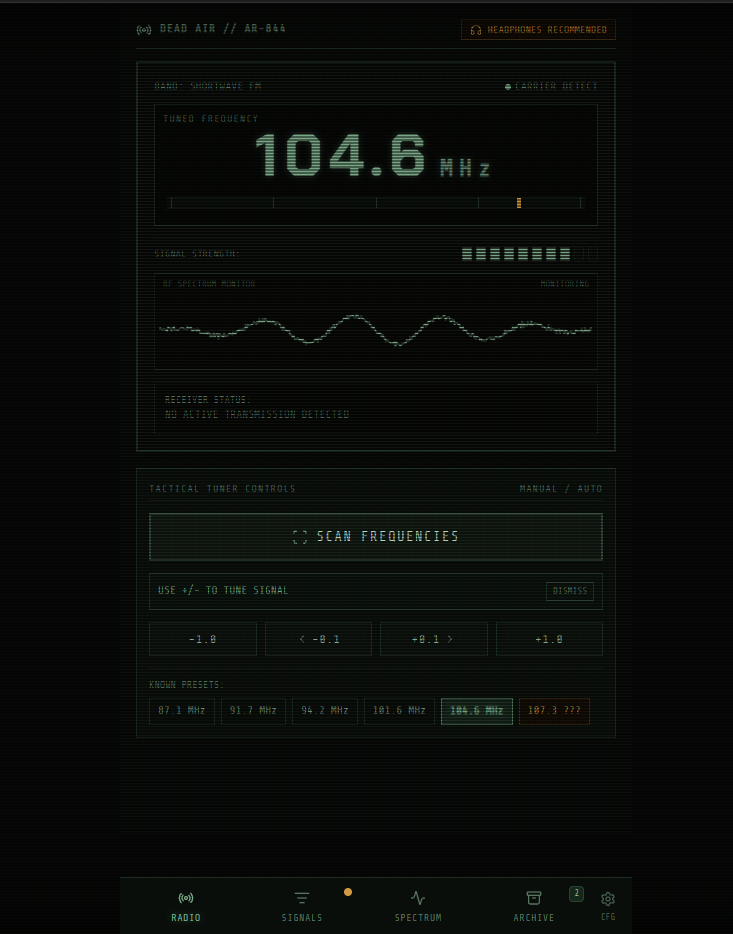733x934 pixels.
Task: Select the active 104.6 MHz preset
Action: 476,711
